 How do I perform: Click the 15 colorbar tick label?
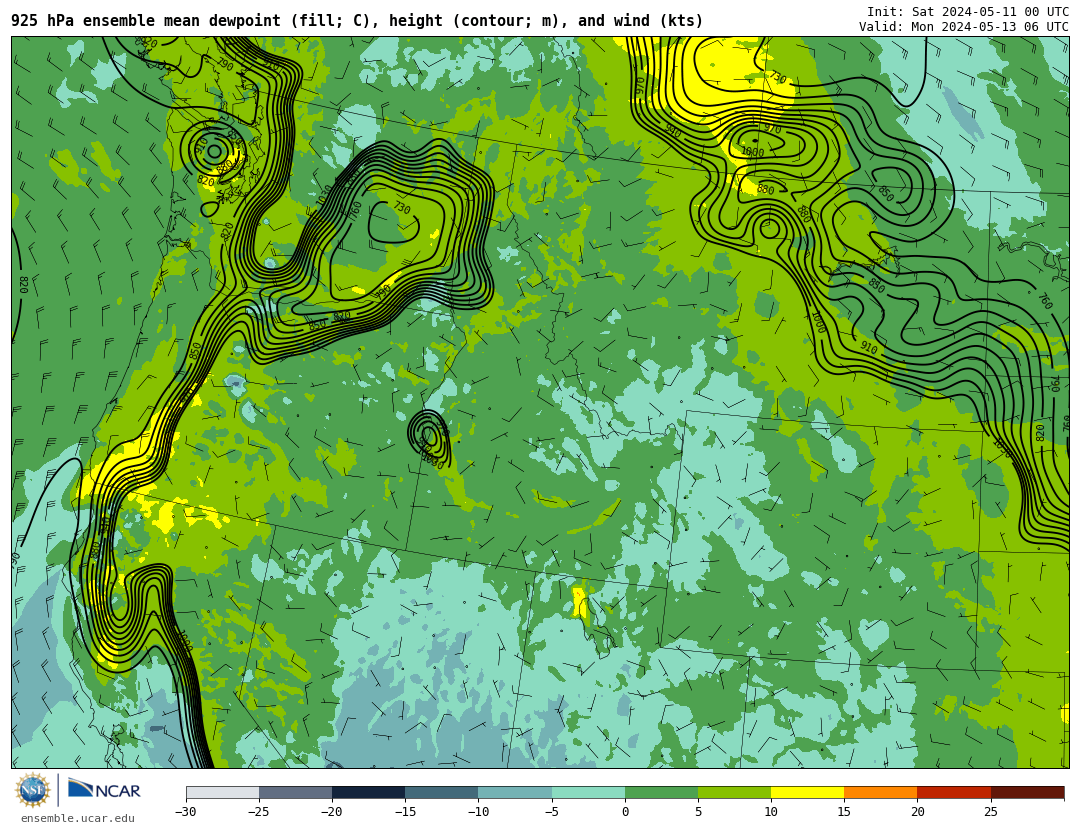[844, 812]
